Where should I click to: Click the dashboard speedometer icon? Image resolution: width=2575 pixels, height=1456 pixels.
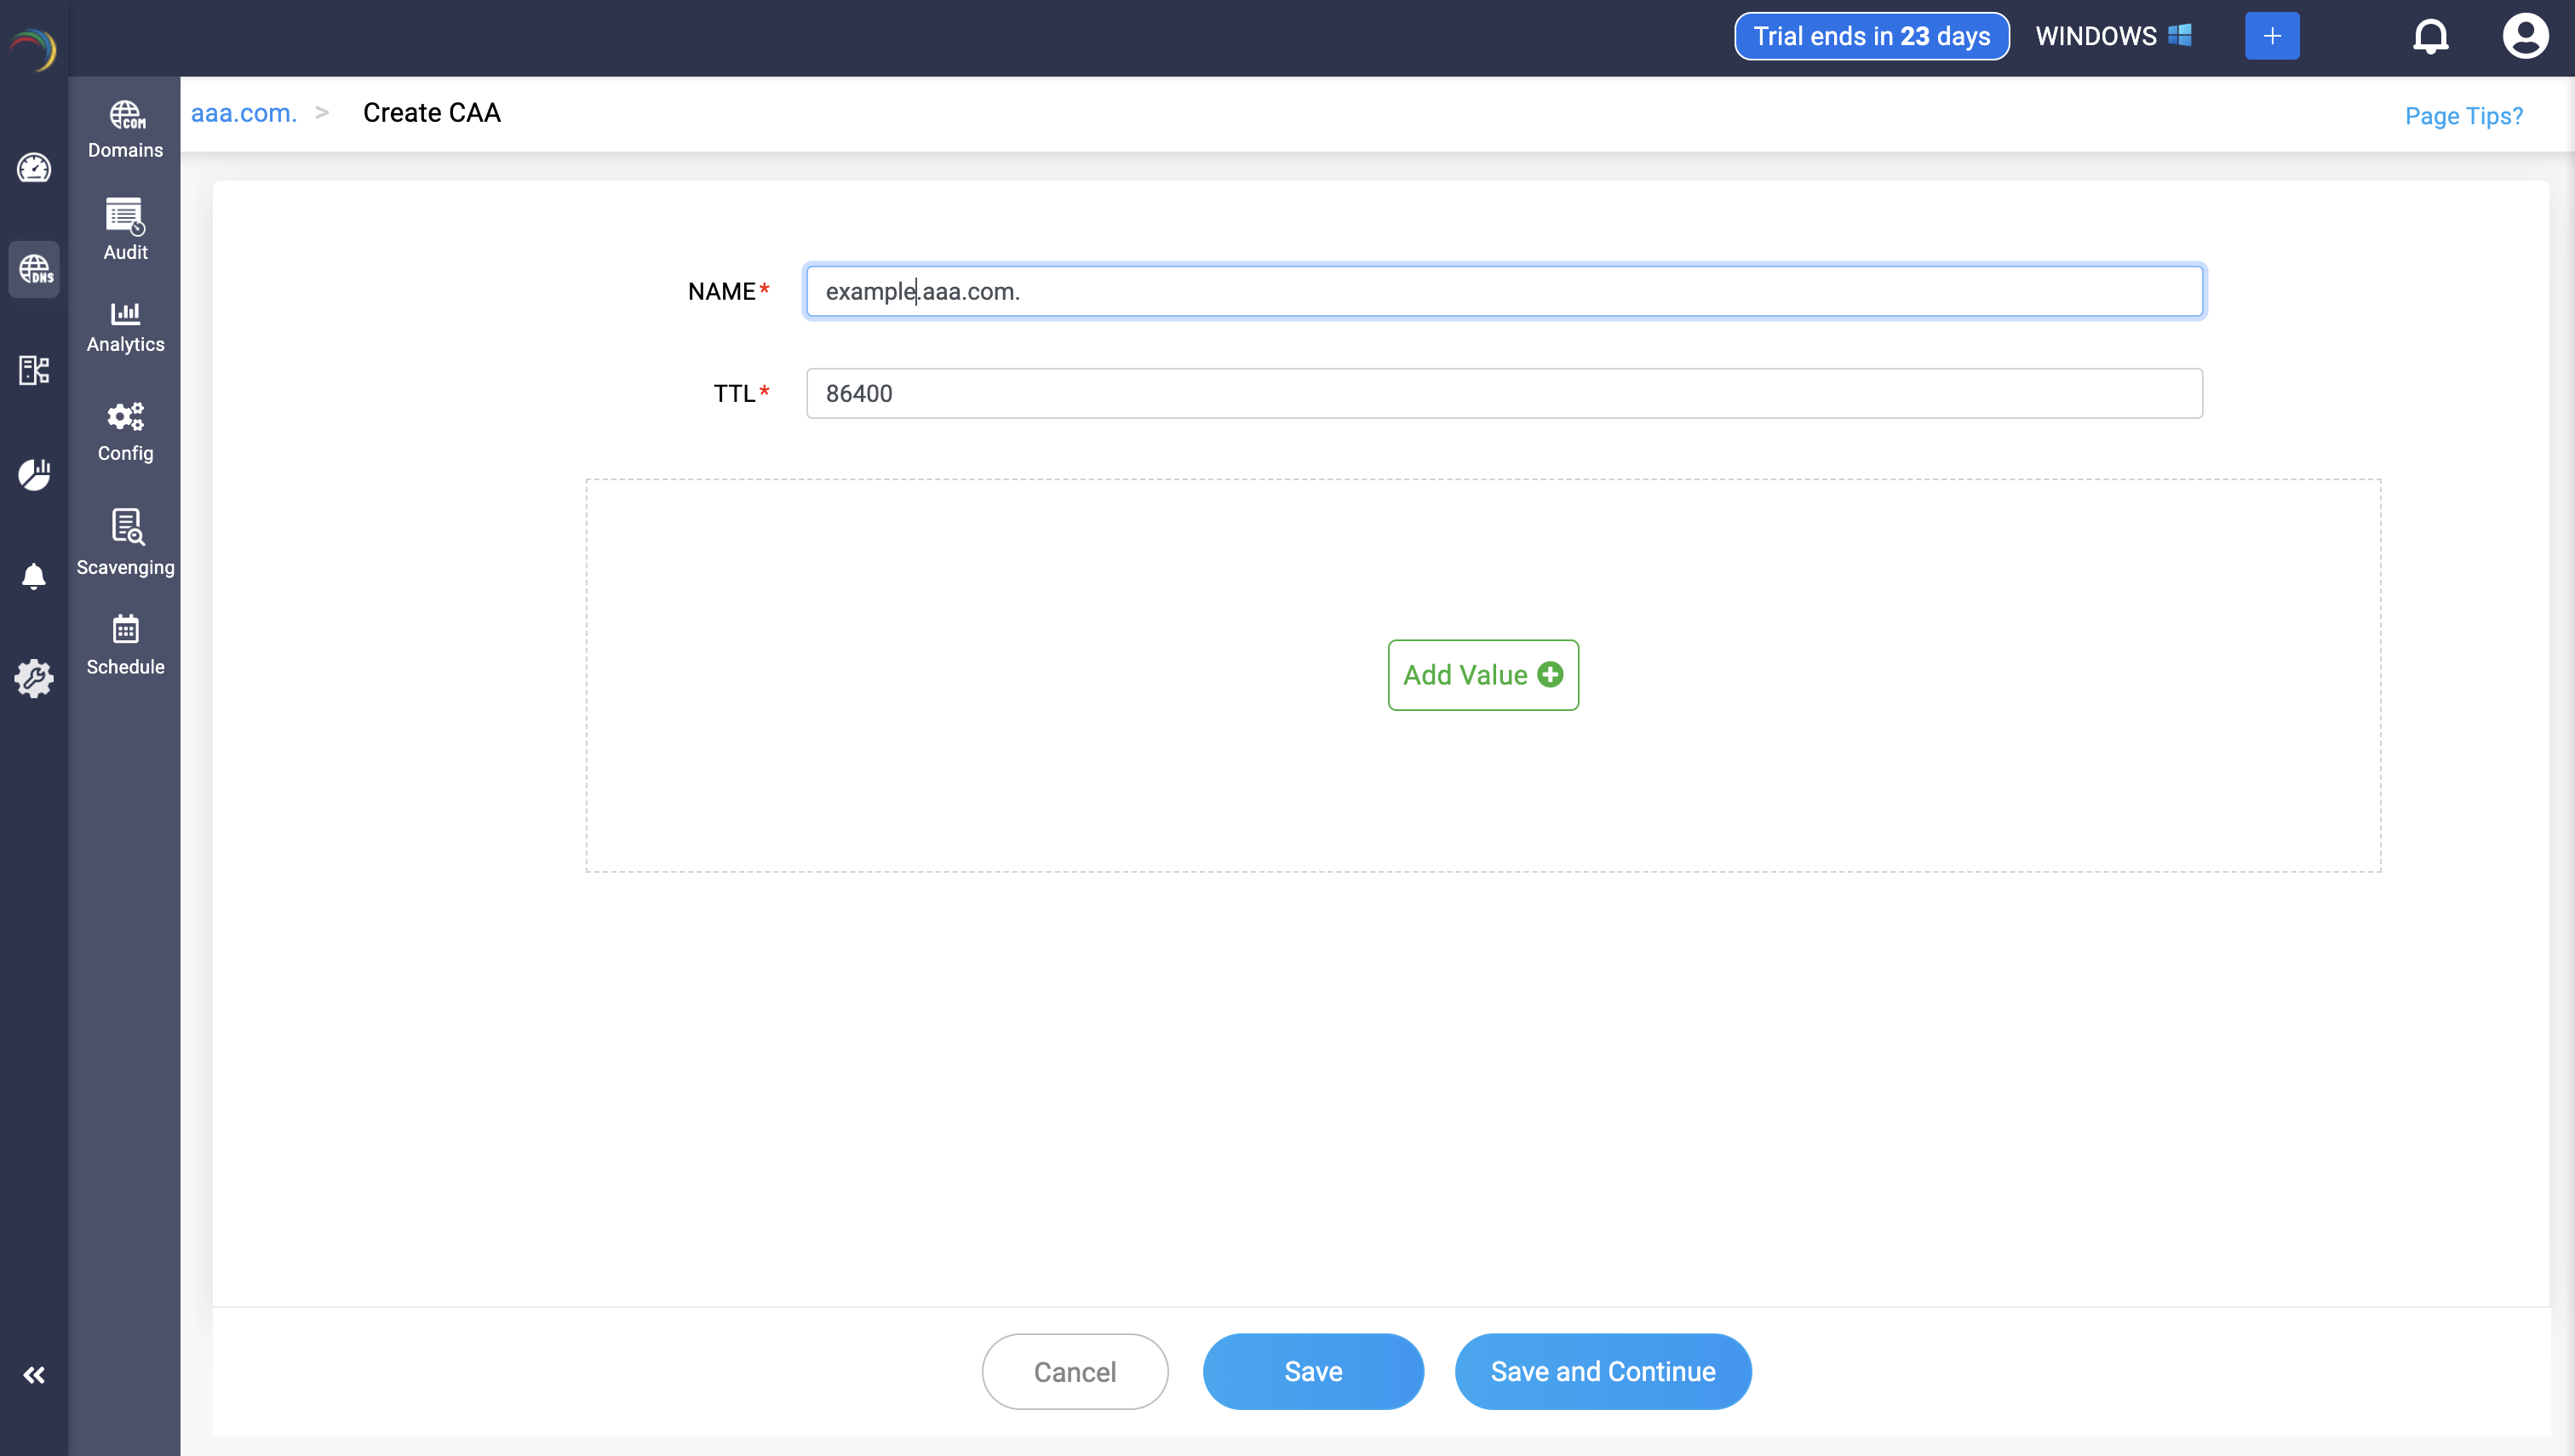click(34, 168)
